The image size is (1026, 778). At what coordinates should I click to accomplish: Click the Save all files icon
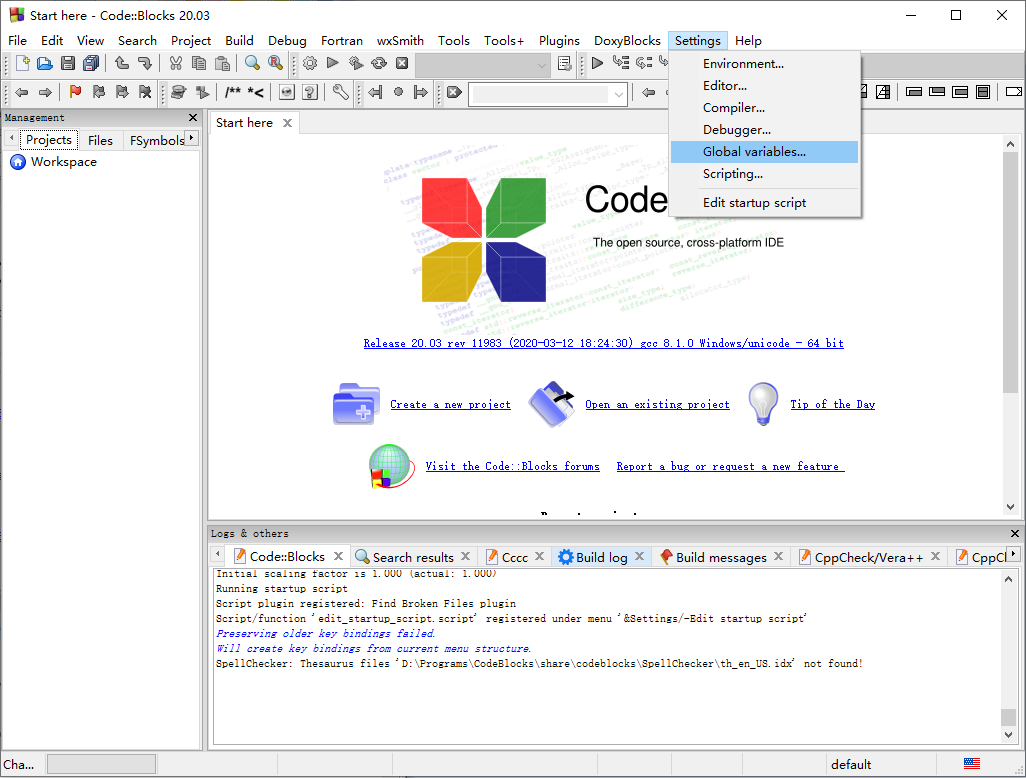(x=91, y=63)
